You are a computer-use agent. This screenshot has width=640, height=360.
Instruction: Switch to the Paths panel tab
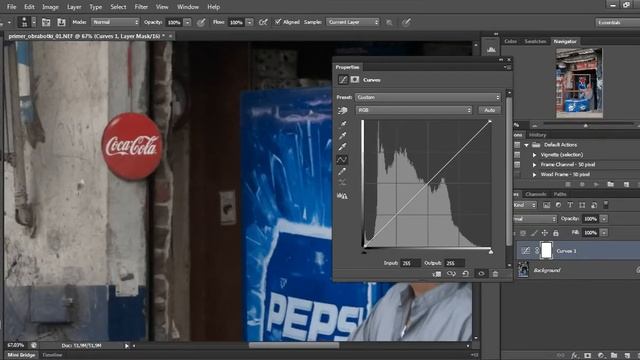[560, 194]
